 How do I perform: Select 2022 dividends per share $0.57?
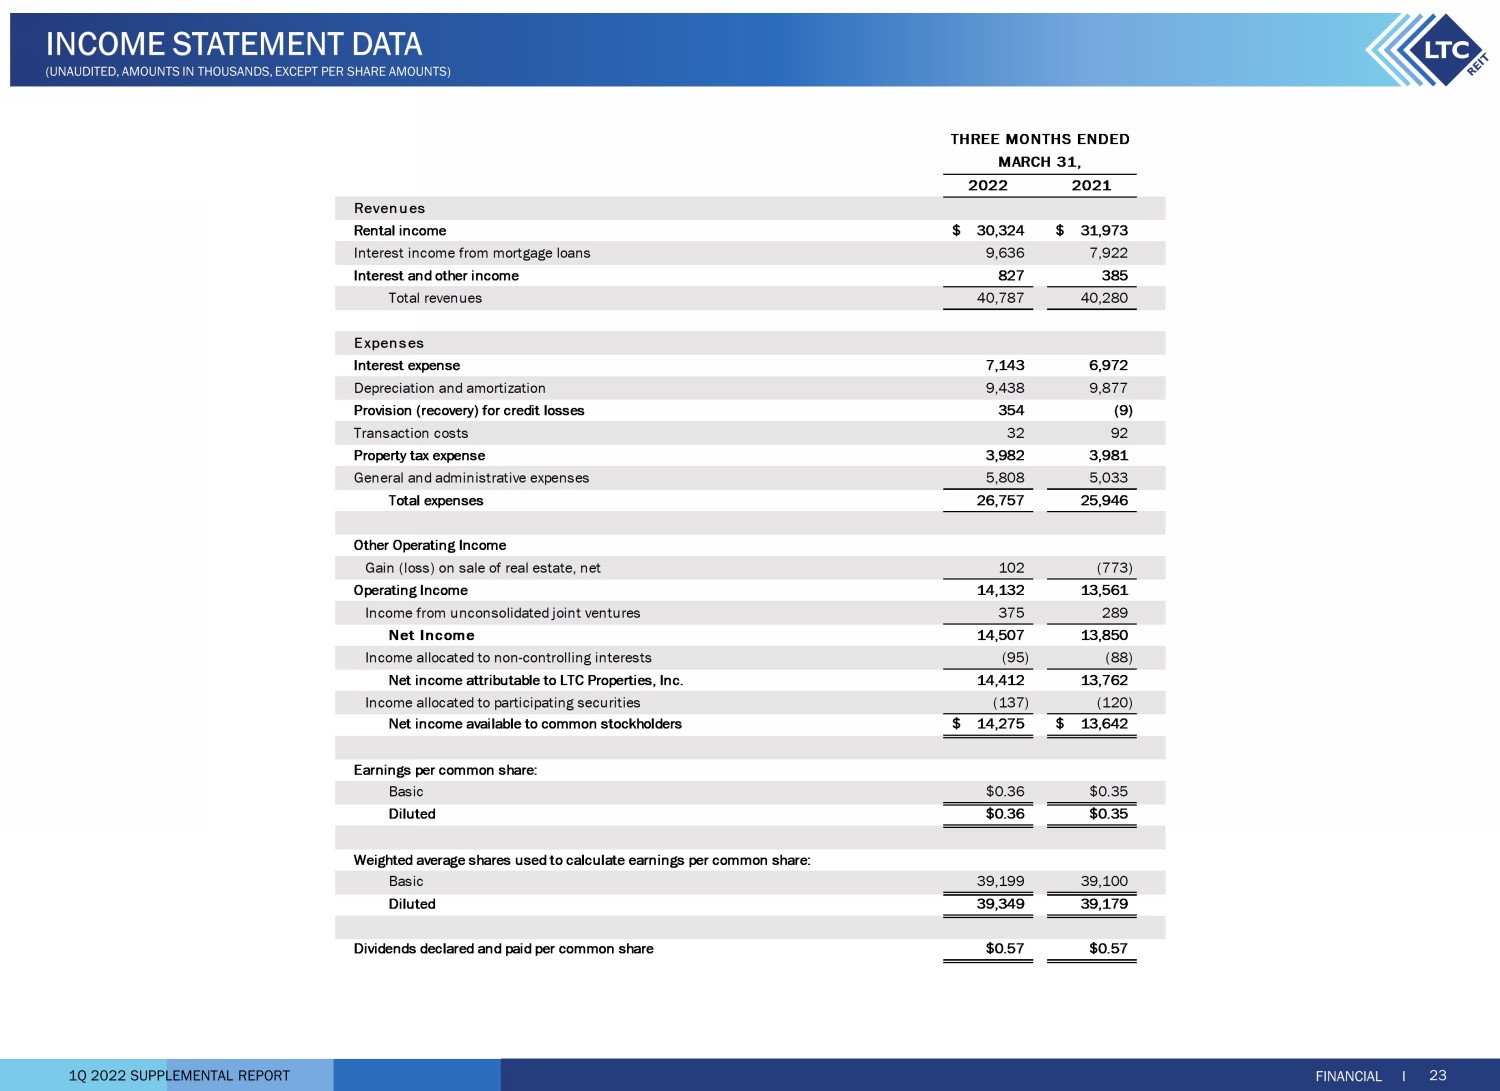1005,949
